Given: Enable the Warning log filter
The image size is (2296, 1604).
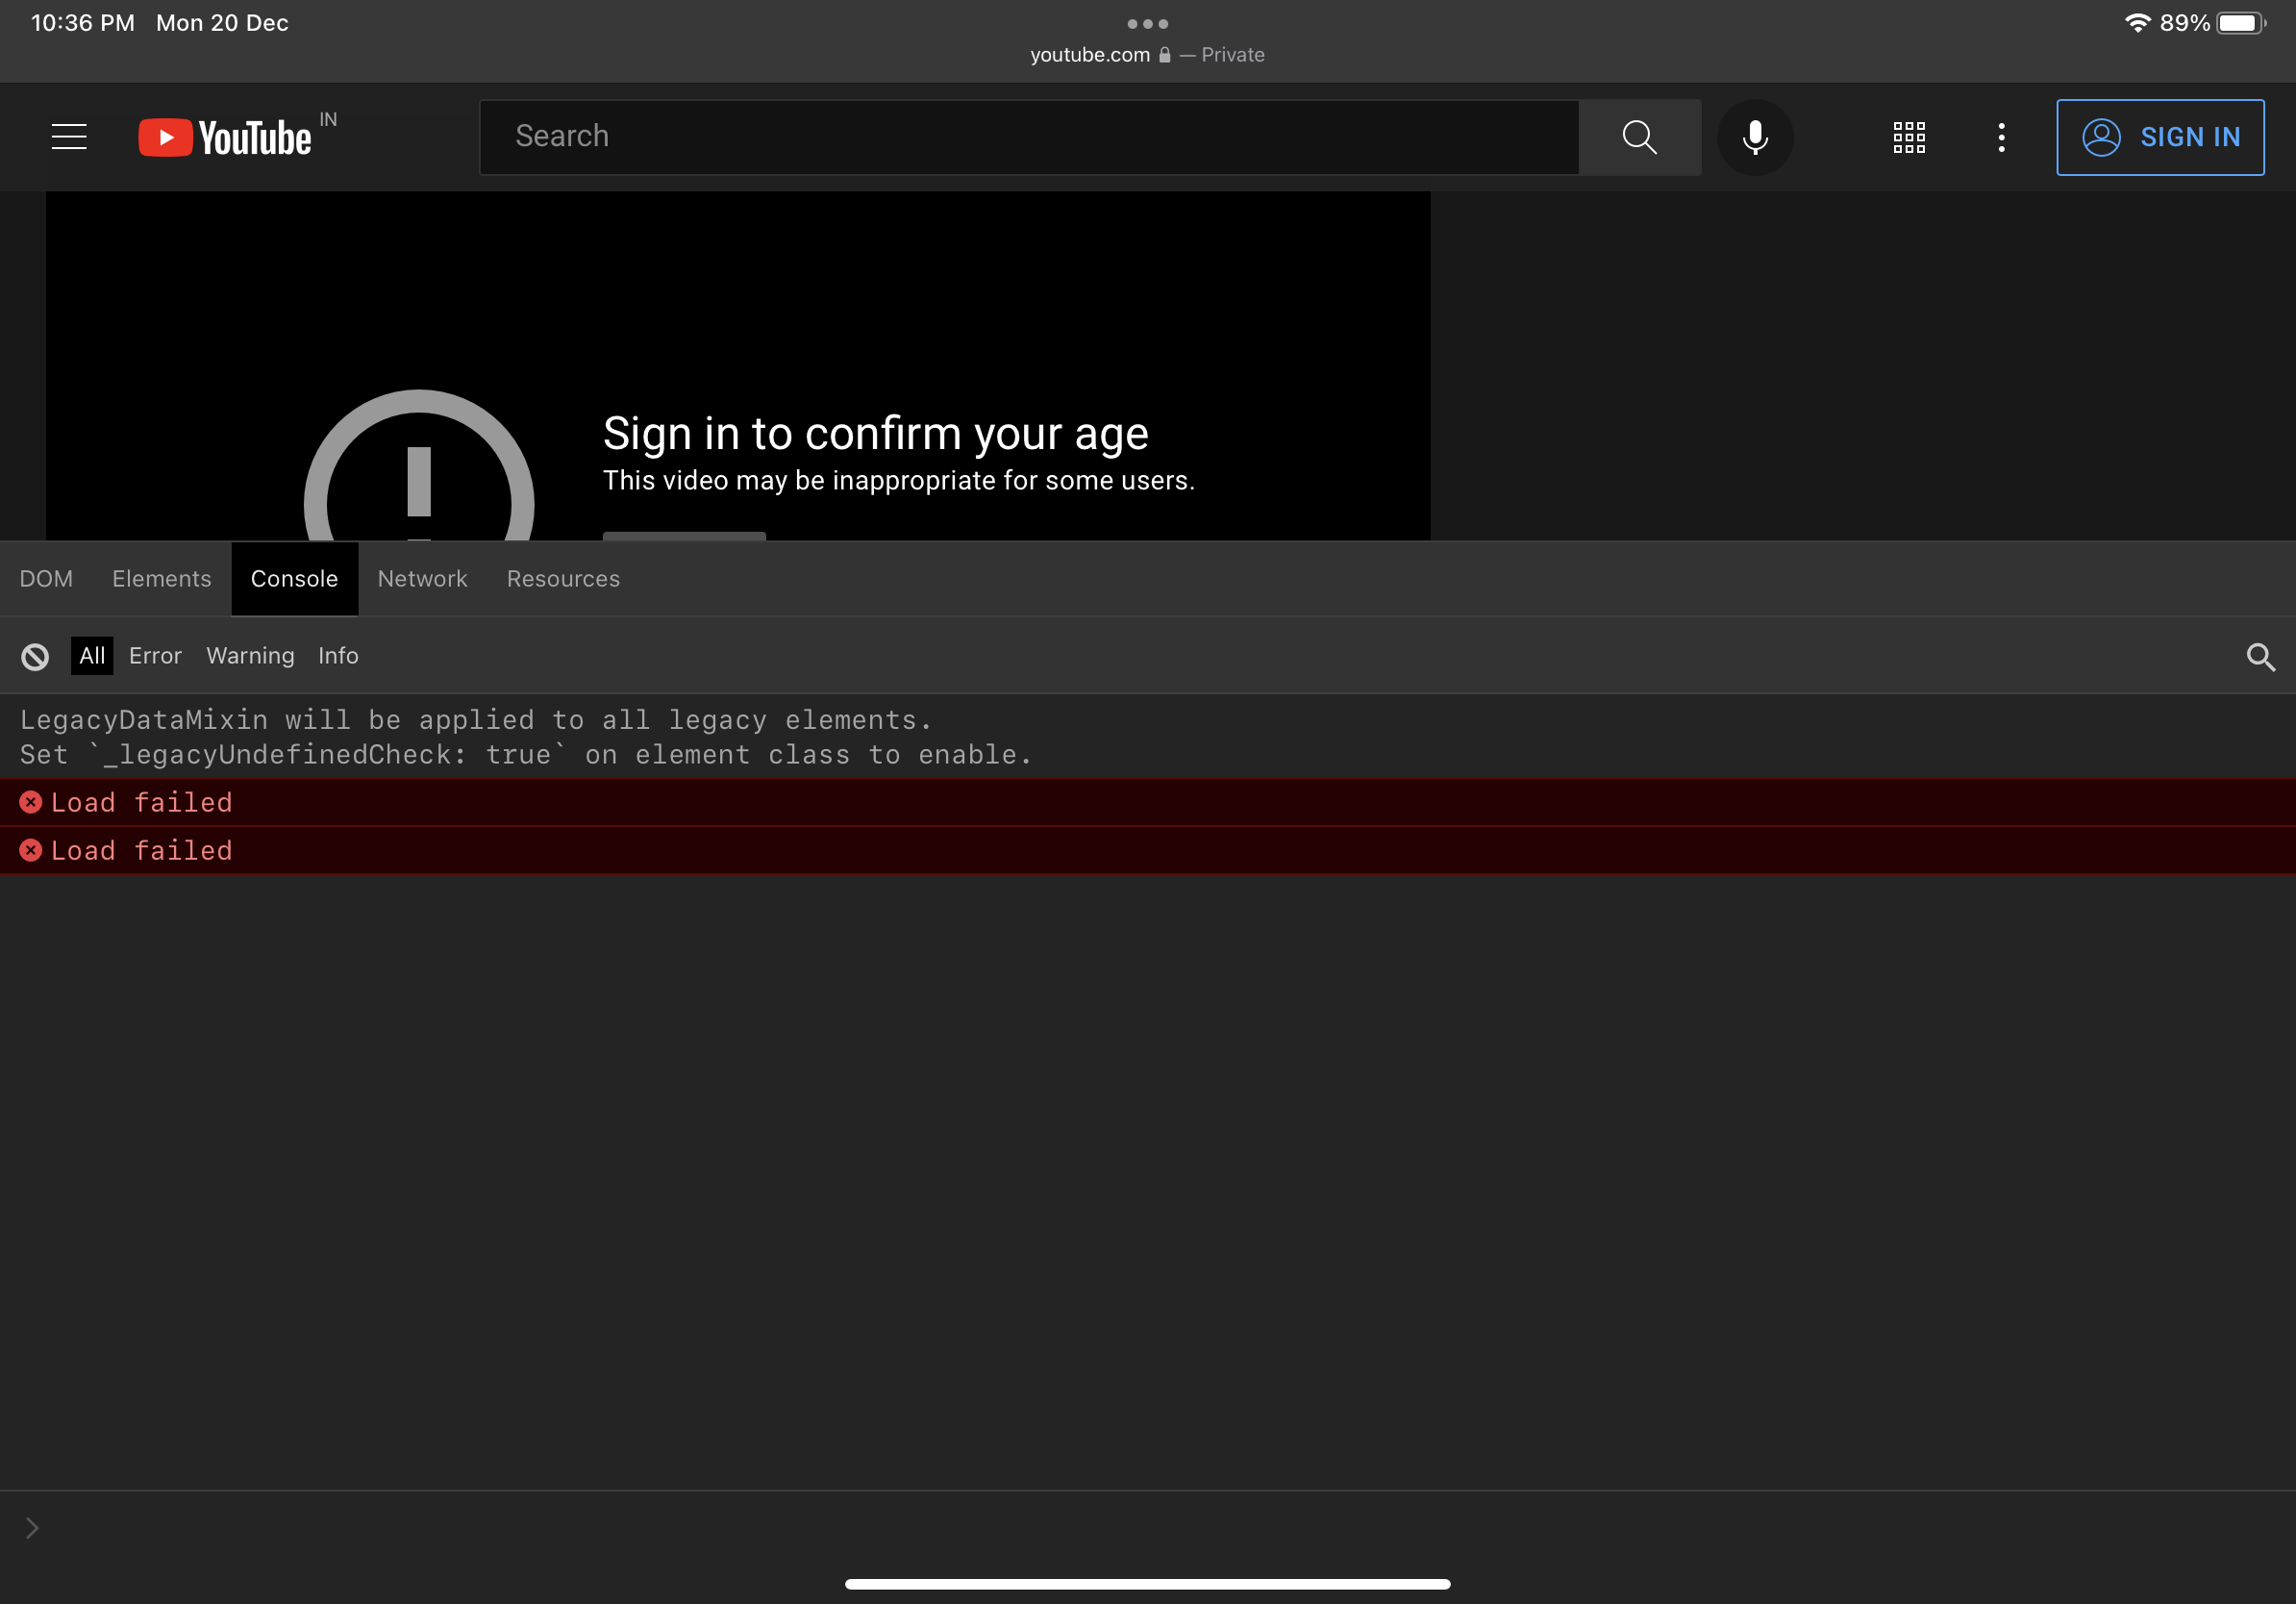Looking at the screenshot, I should pyautogui.click(x=250, y=656).
